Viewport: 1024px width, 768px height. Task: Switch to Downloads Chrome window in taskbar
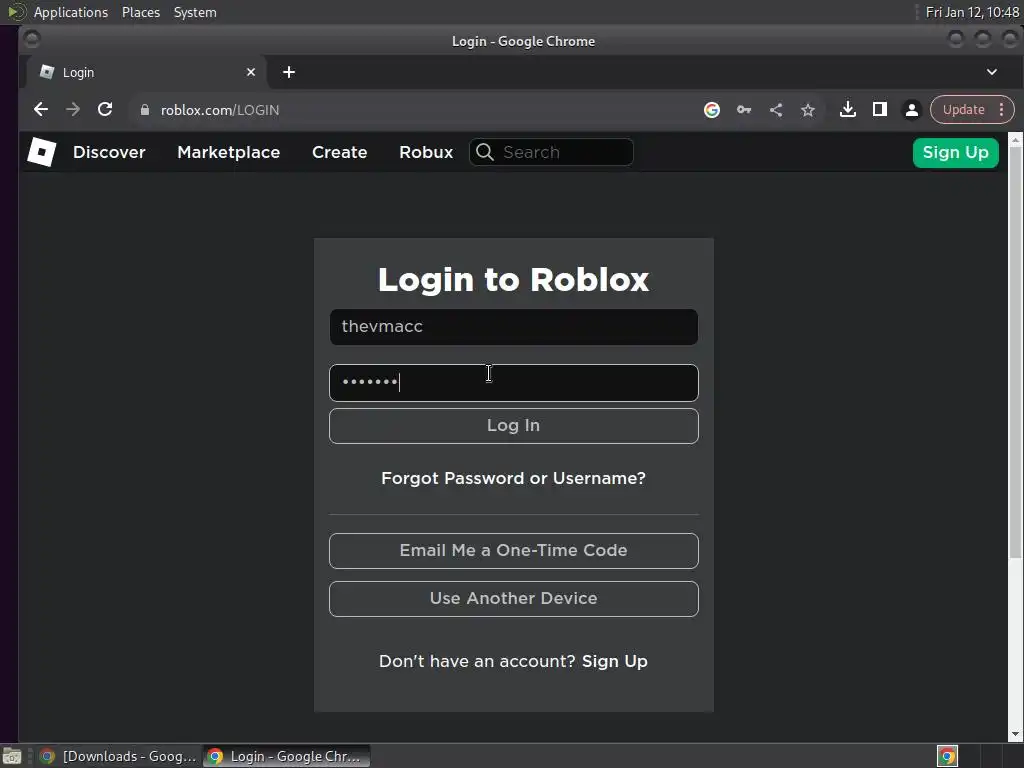pyautogui.click(x=118, y=756)
